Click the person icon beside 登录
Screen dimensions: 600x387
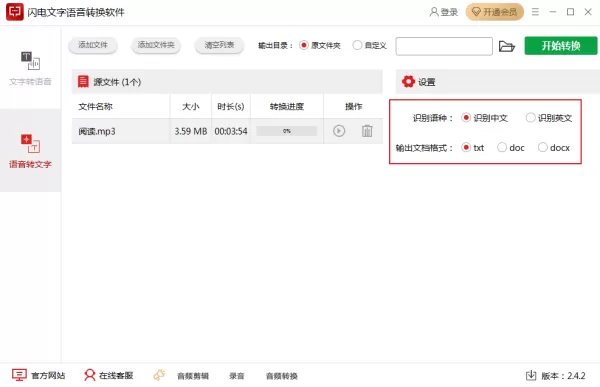[x=434, y=12]
